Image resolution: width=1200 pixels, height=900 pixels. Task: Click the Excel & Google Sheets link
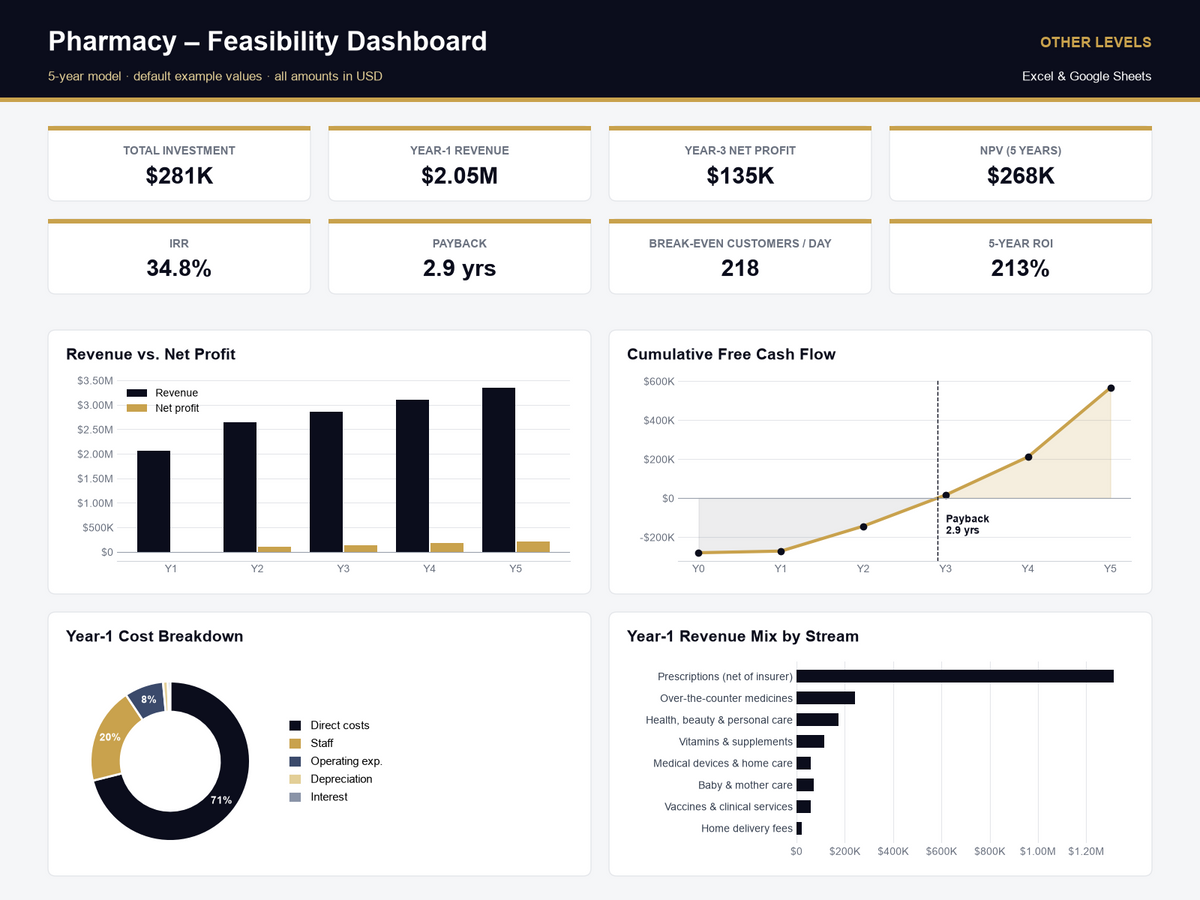point(1086,76)
